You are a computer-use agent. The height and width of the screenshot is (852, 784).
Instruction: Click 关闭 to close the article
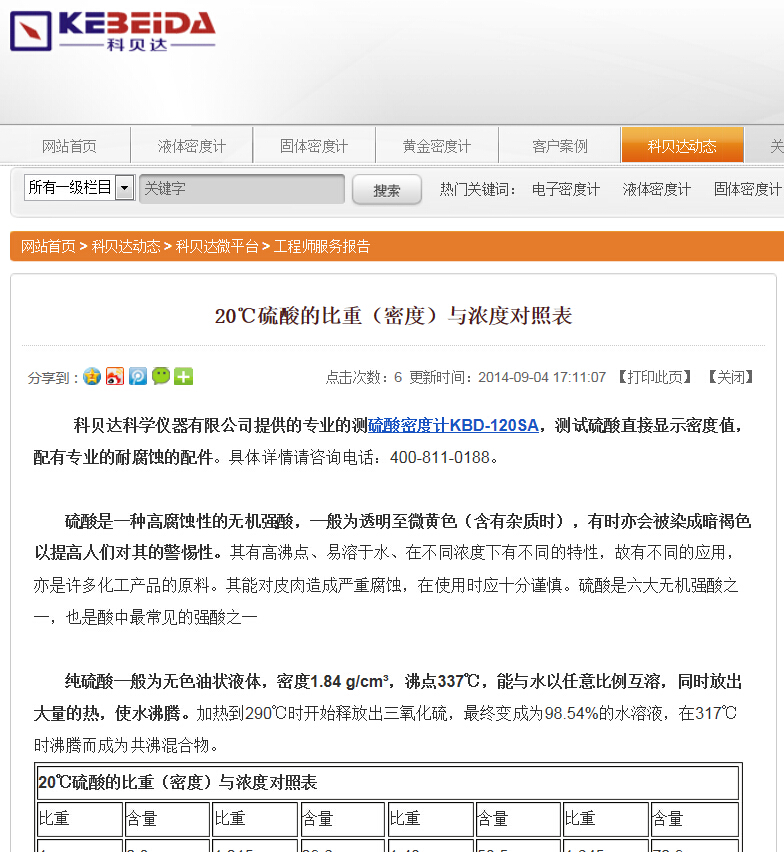click(x=731, y=377)
